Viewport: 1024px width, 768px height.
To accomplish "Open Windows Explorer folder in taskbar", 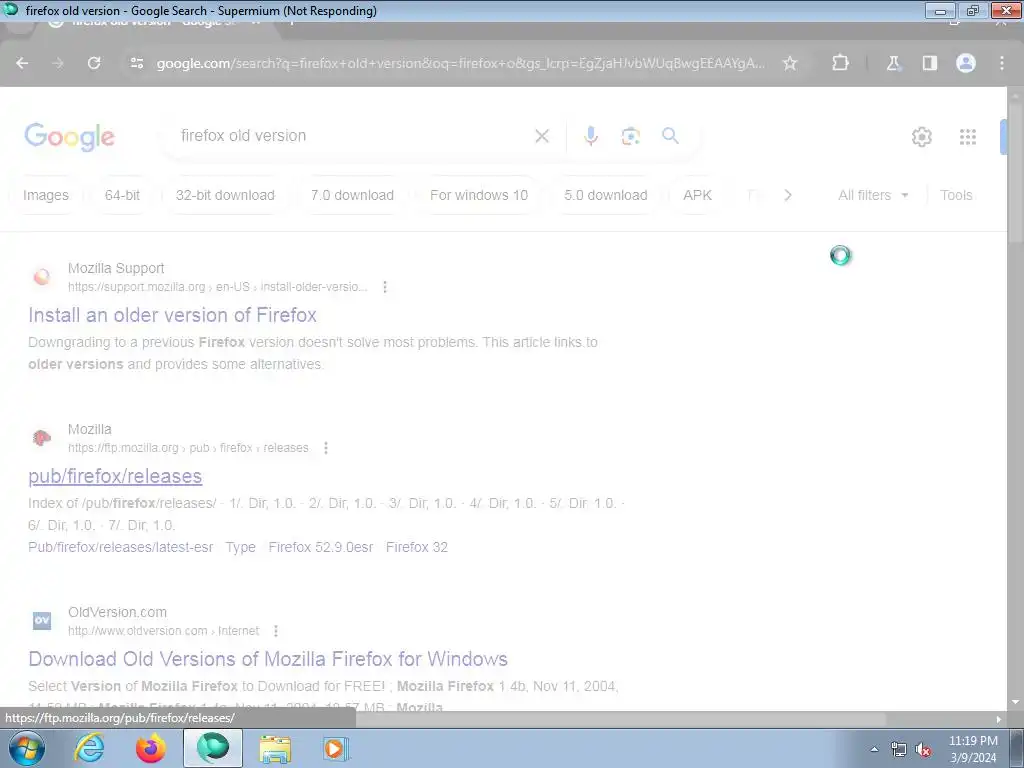I will [275, 749].
